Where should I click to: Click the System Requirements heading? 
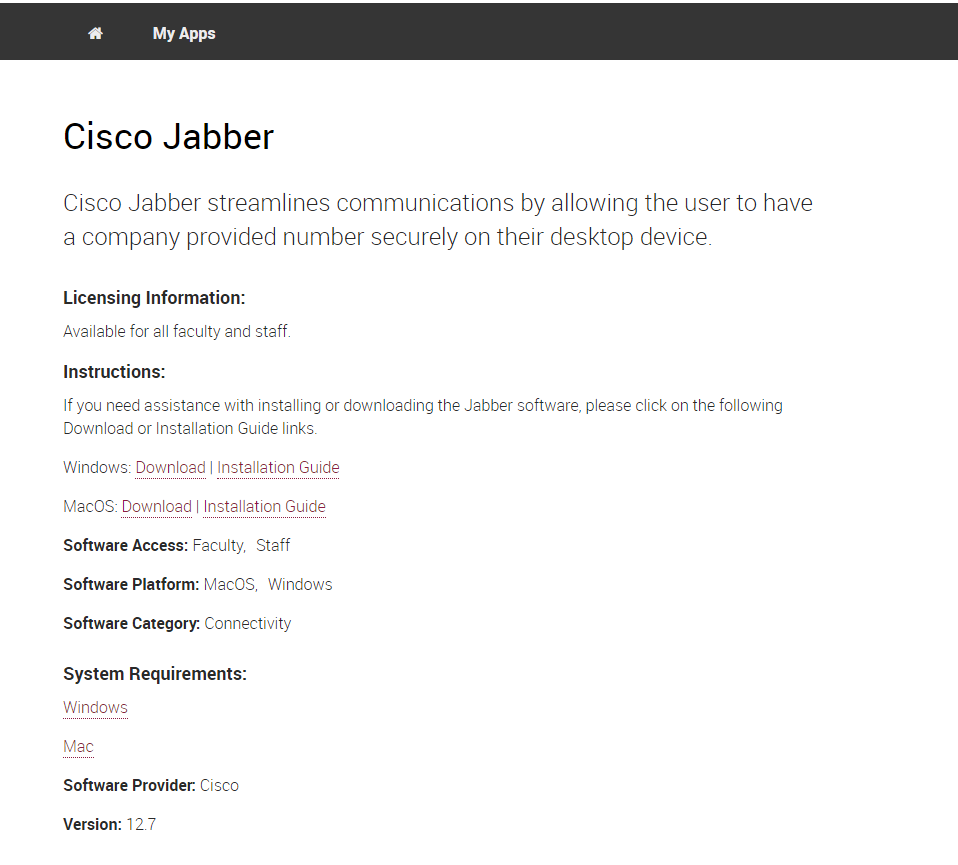click(155, 674)
